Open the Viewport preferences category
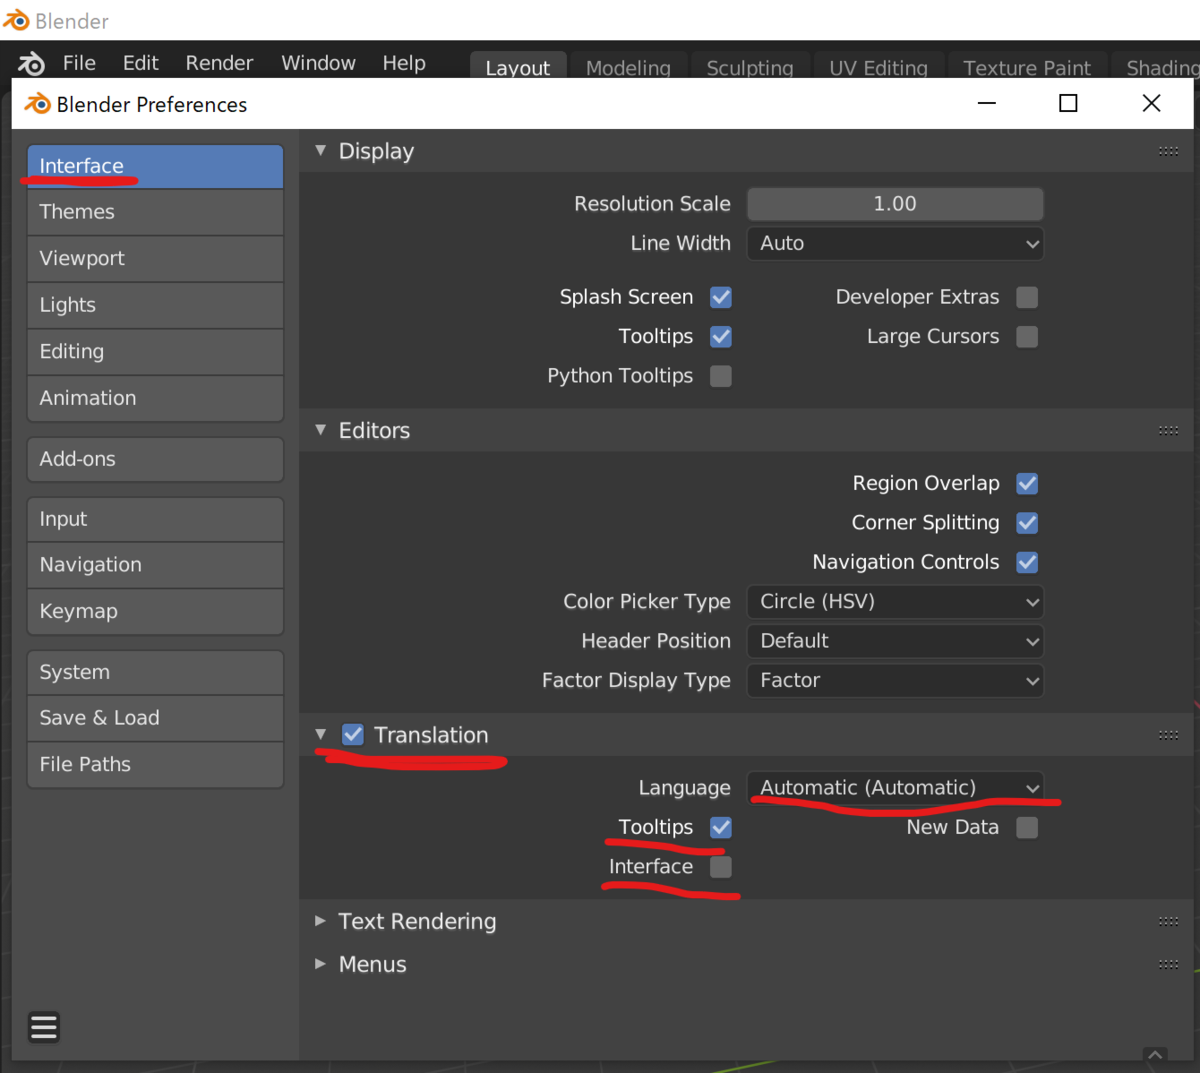The height and width of the screenshot is (1073, 1200). tap(155, 258)
